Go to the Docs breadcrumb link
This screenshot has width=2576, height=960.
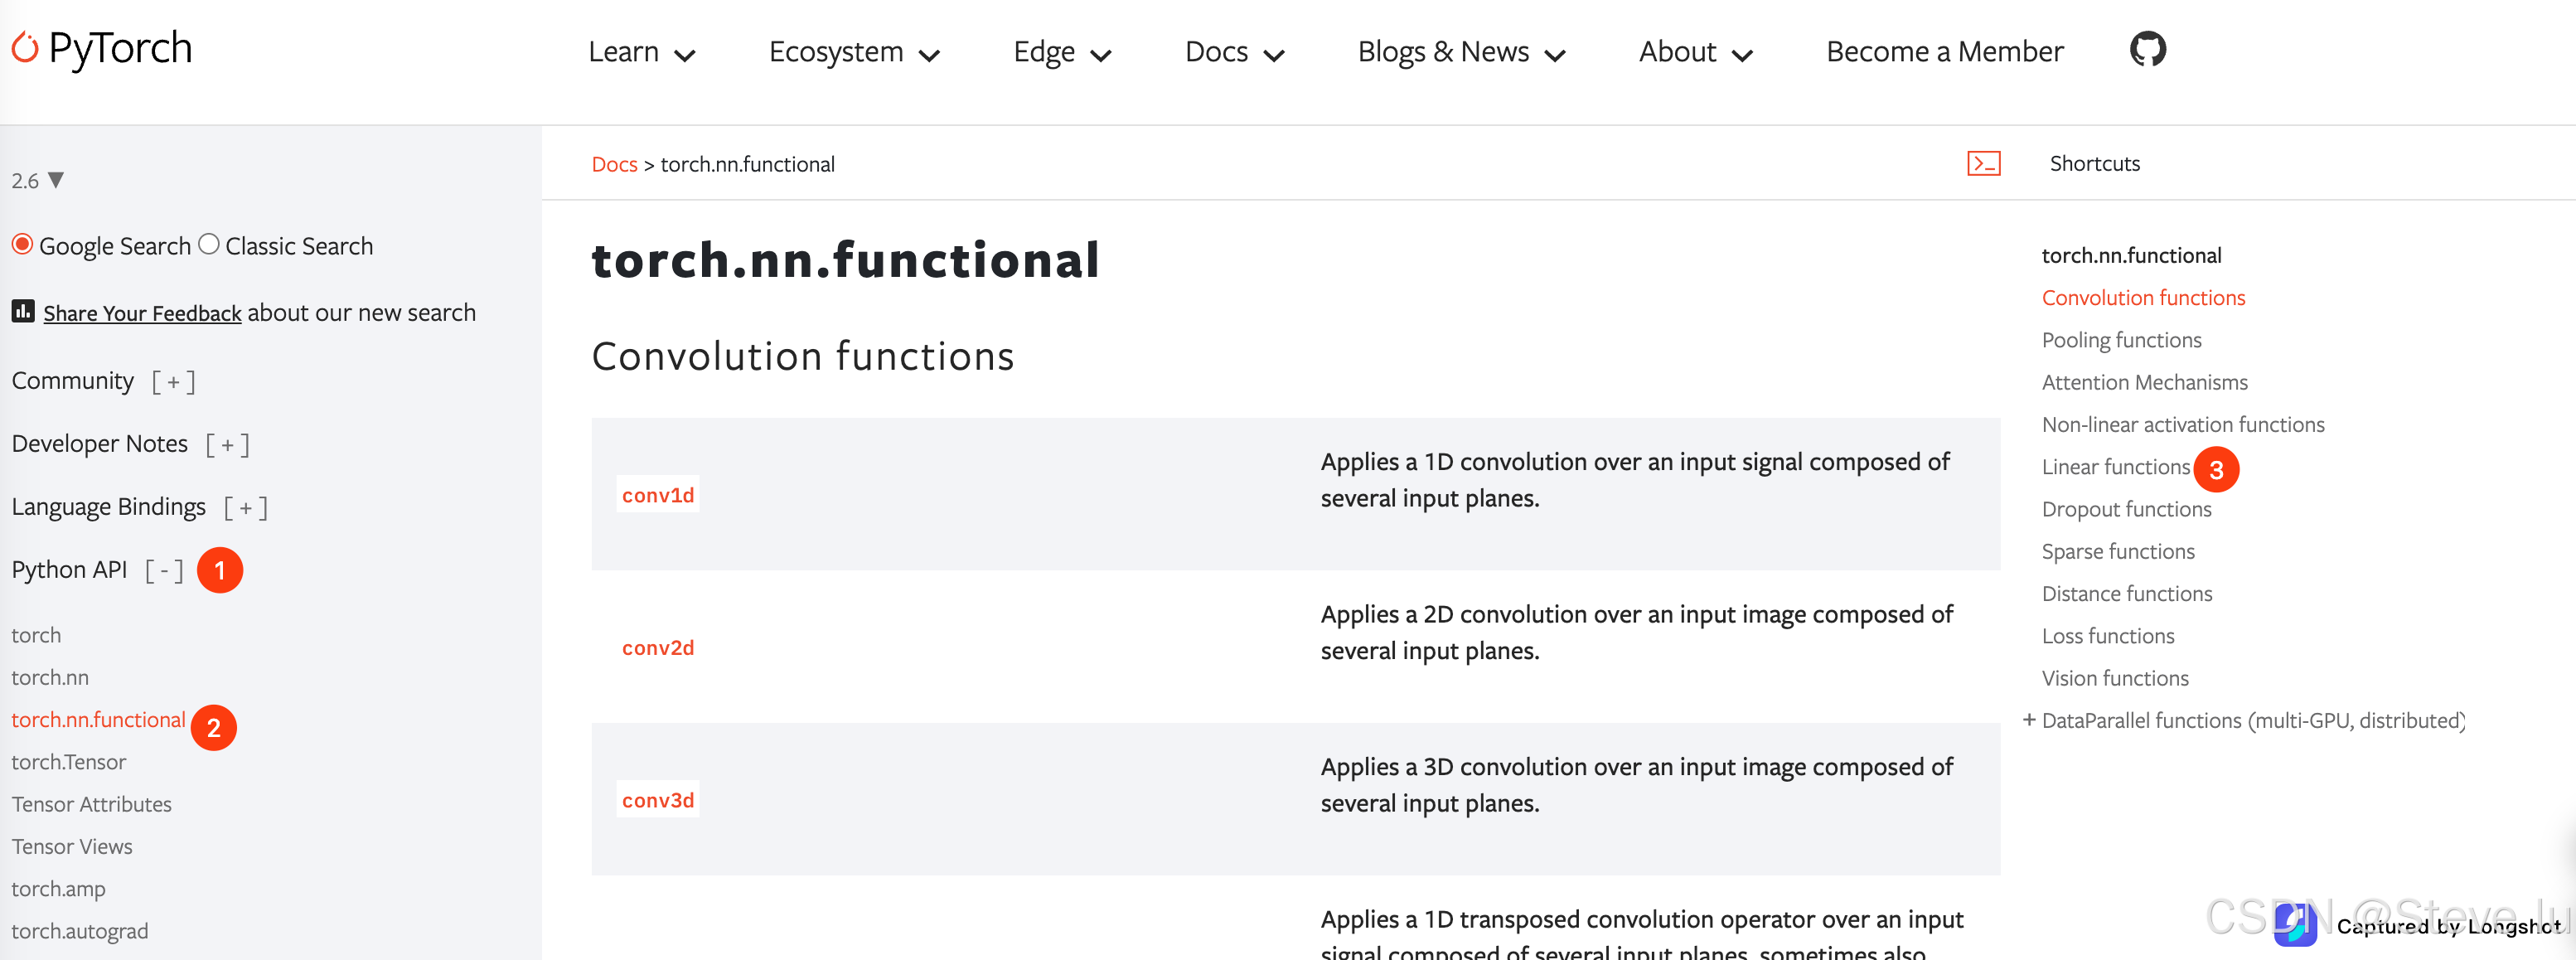tap(614, 164)
